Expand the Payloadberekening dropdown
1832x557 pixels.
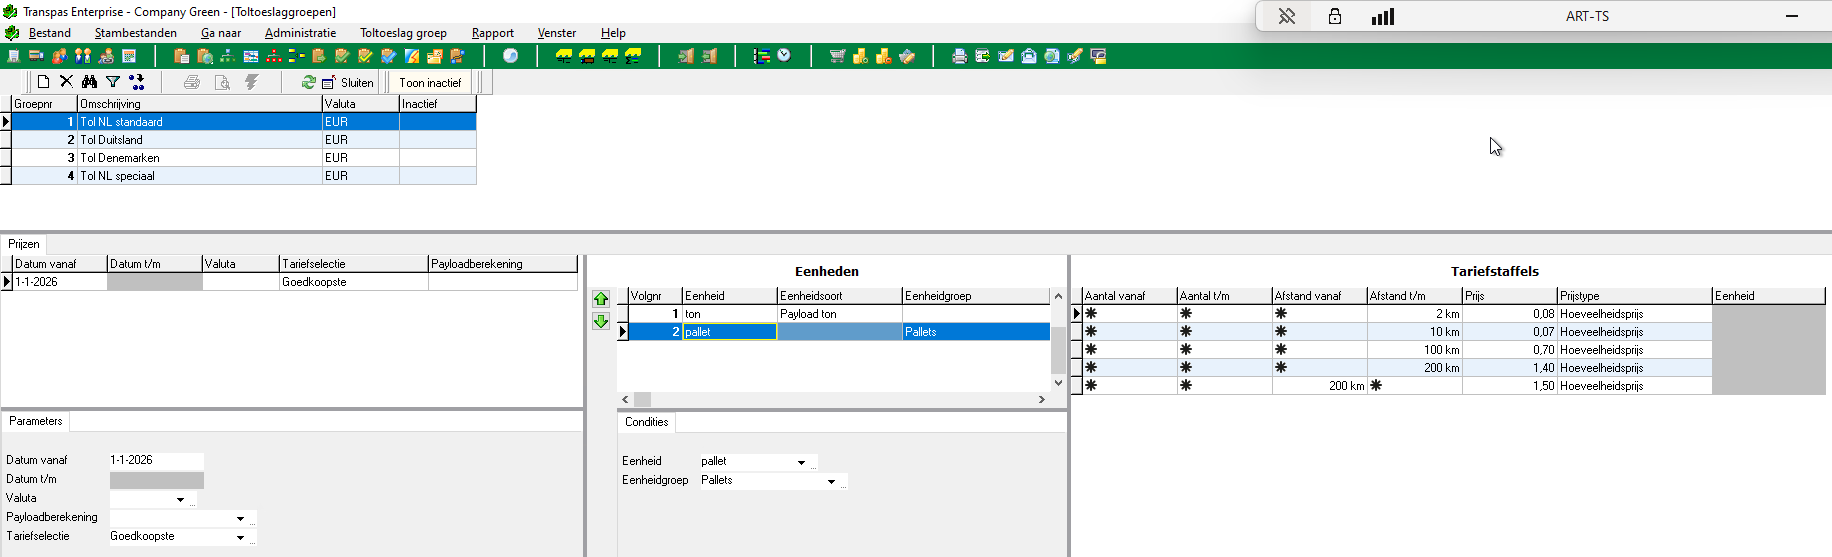coord(240,518)
